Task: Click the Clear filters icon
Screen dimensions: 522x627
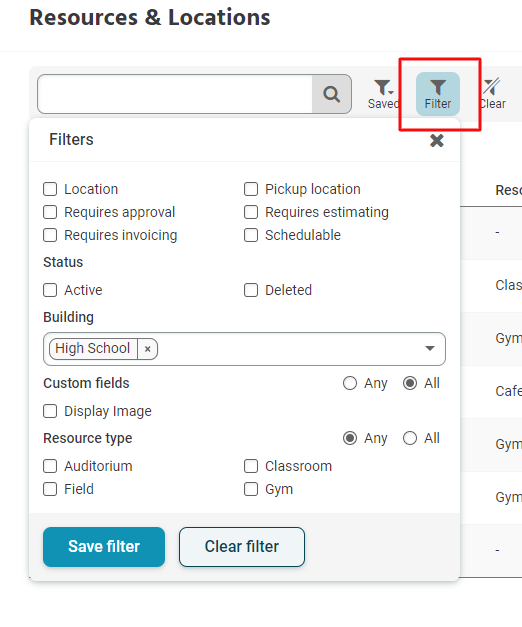Action: 492,94
